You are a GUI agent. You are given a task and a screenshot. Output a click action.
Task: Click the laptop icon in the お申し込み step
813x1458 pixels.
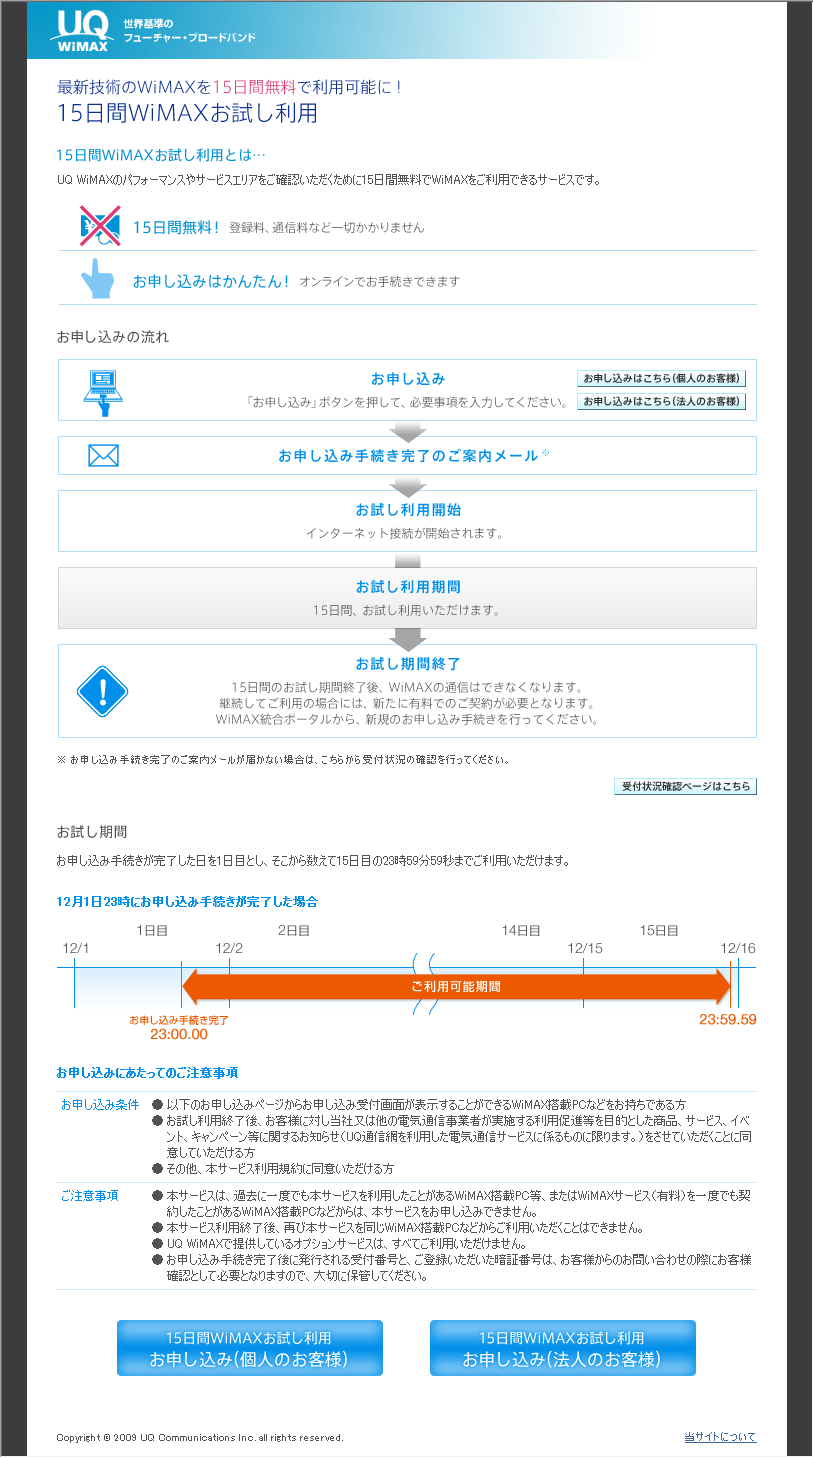click(x=103, y=393)
